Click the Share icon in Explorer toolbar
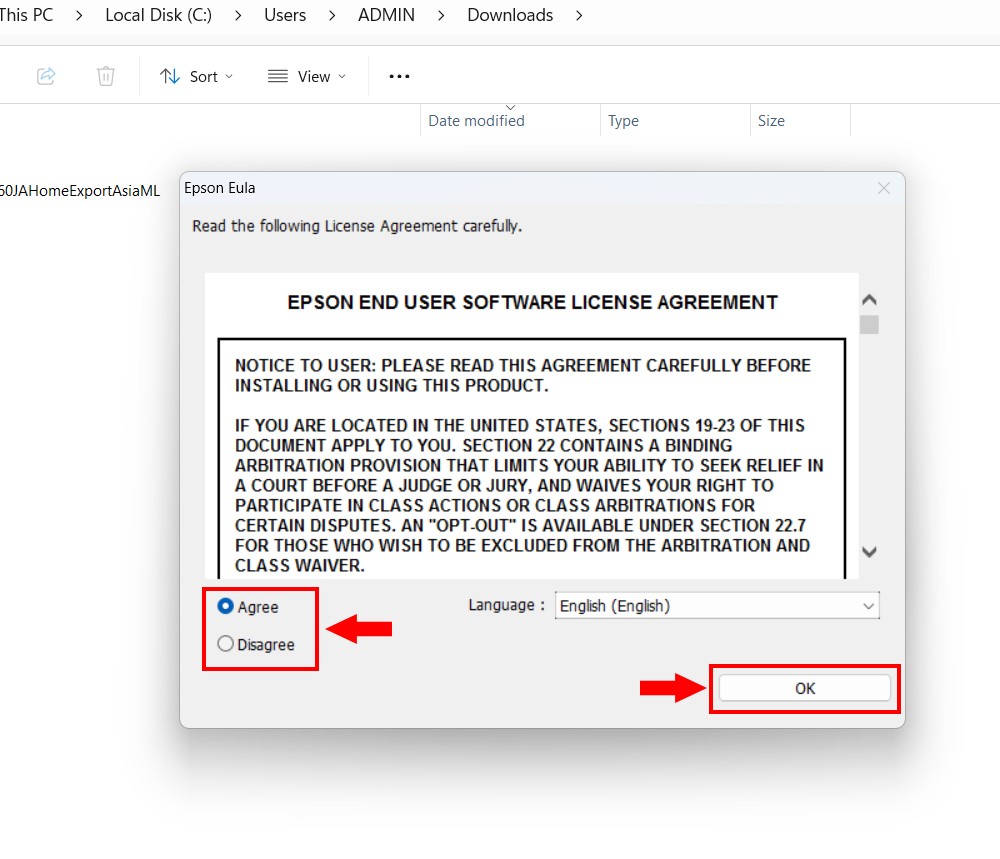The image size is (1000, 859). coord(46,77)
